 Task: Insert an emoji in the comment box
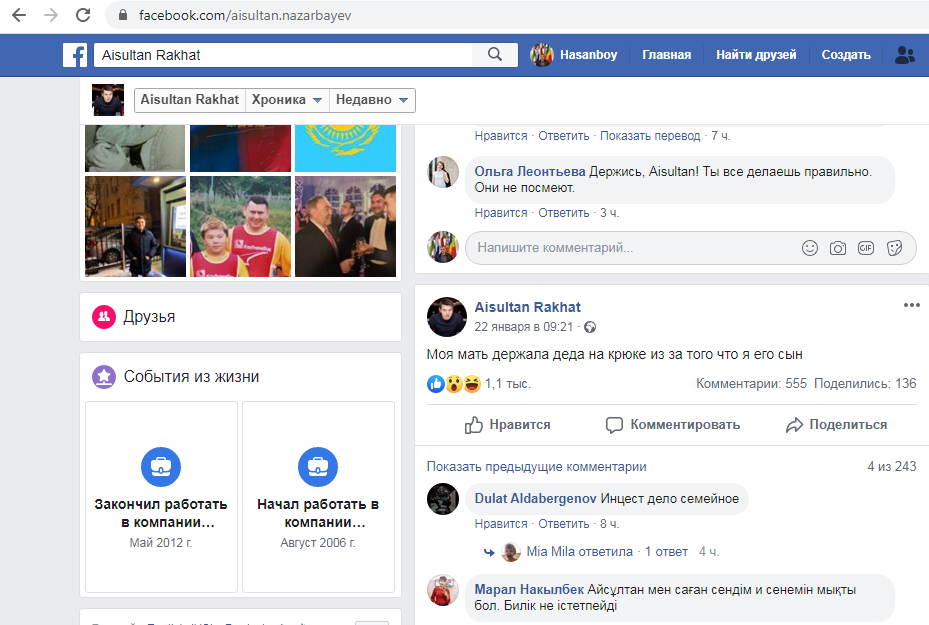810,248
